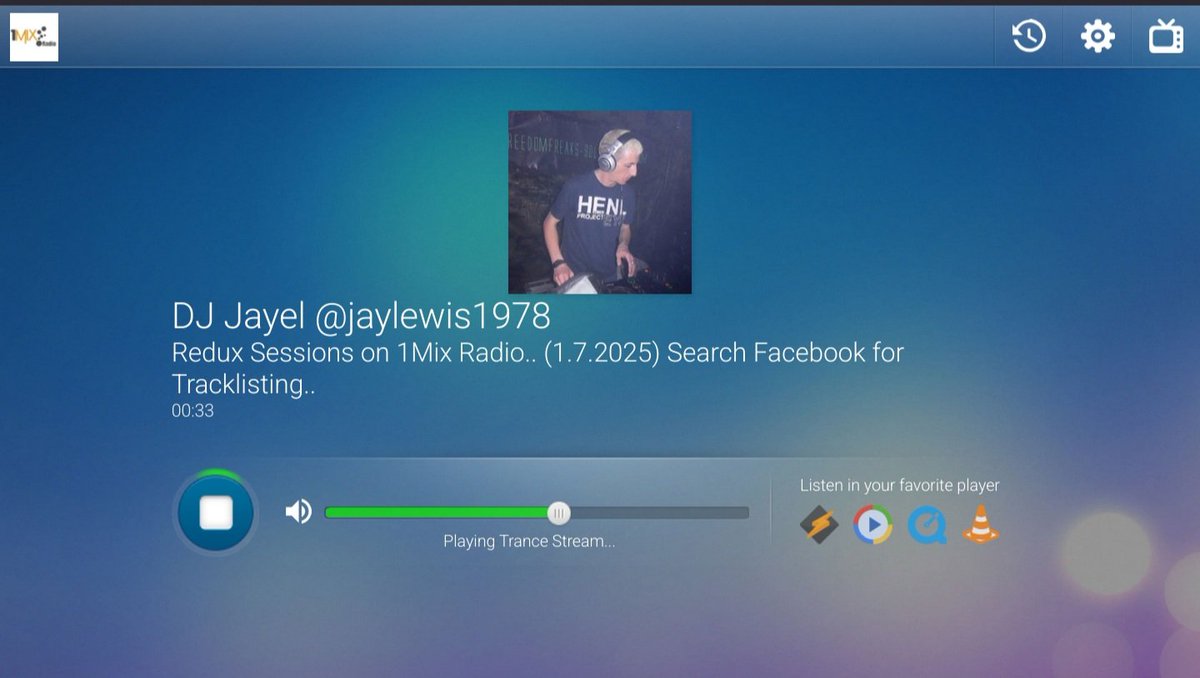Screen dimensions: 1200x678
Task: Click the 1Mix Radio logo
Action: pyautogui.click(x=34, y=37)
